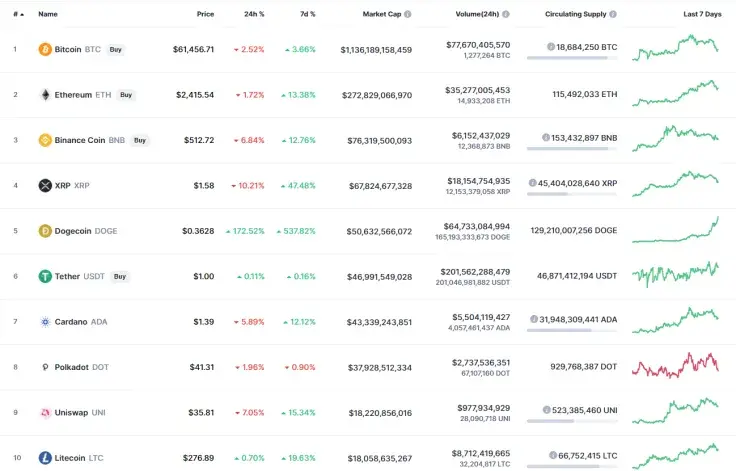This screenshot has height=471, width=736.
Task: Click the Uniswap pink unicorn icon
Action: 45,412
